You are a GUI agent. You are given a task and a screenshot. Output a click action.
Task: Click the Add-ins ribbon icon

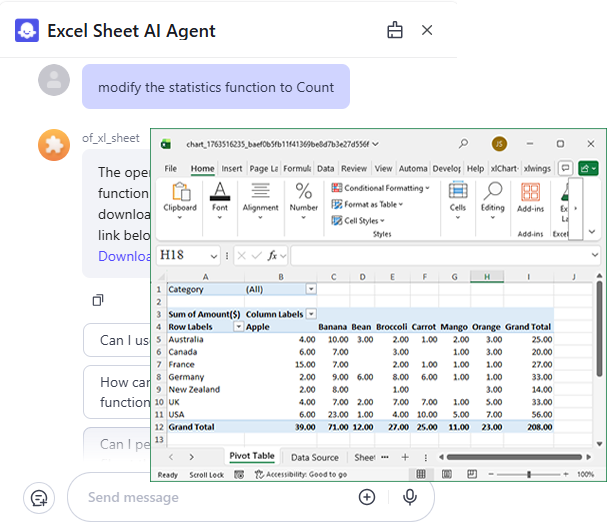pos(530,197)
